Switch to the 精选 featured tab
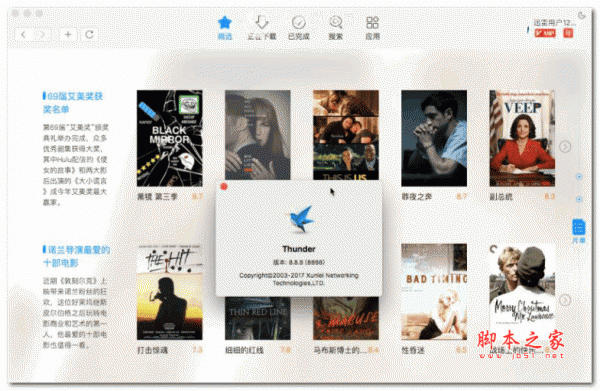This screenshot has height=391, width=600. pyautogui.click(x=225, y=28)
